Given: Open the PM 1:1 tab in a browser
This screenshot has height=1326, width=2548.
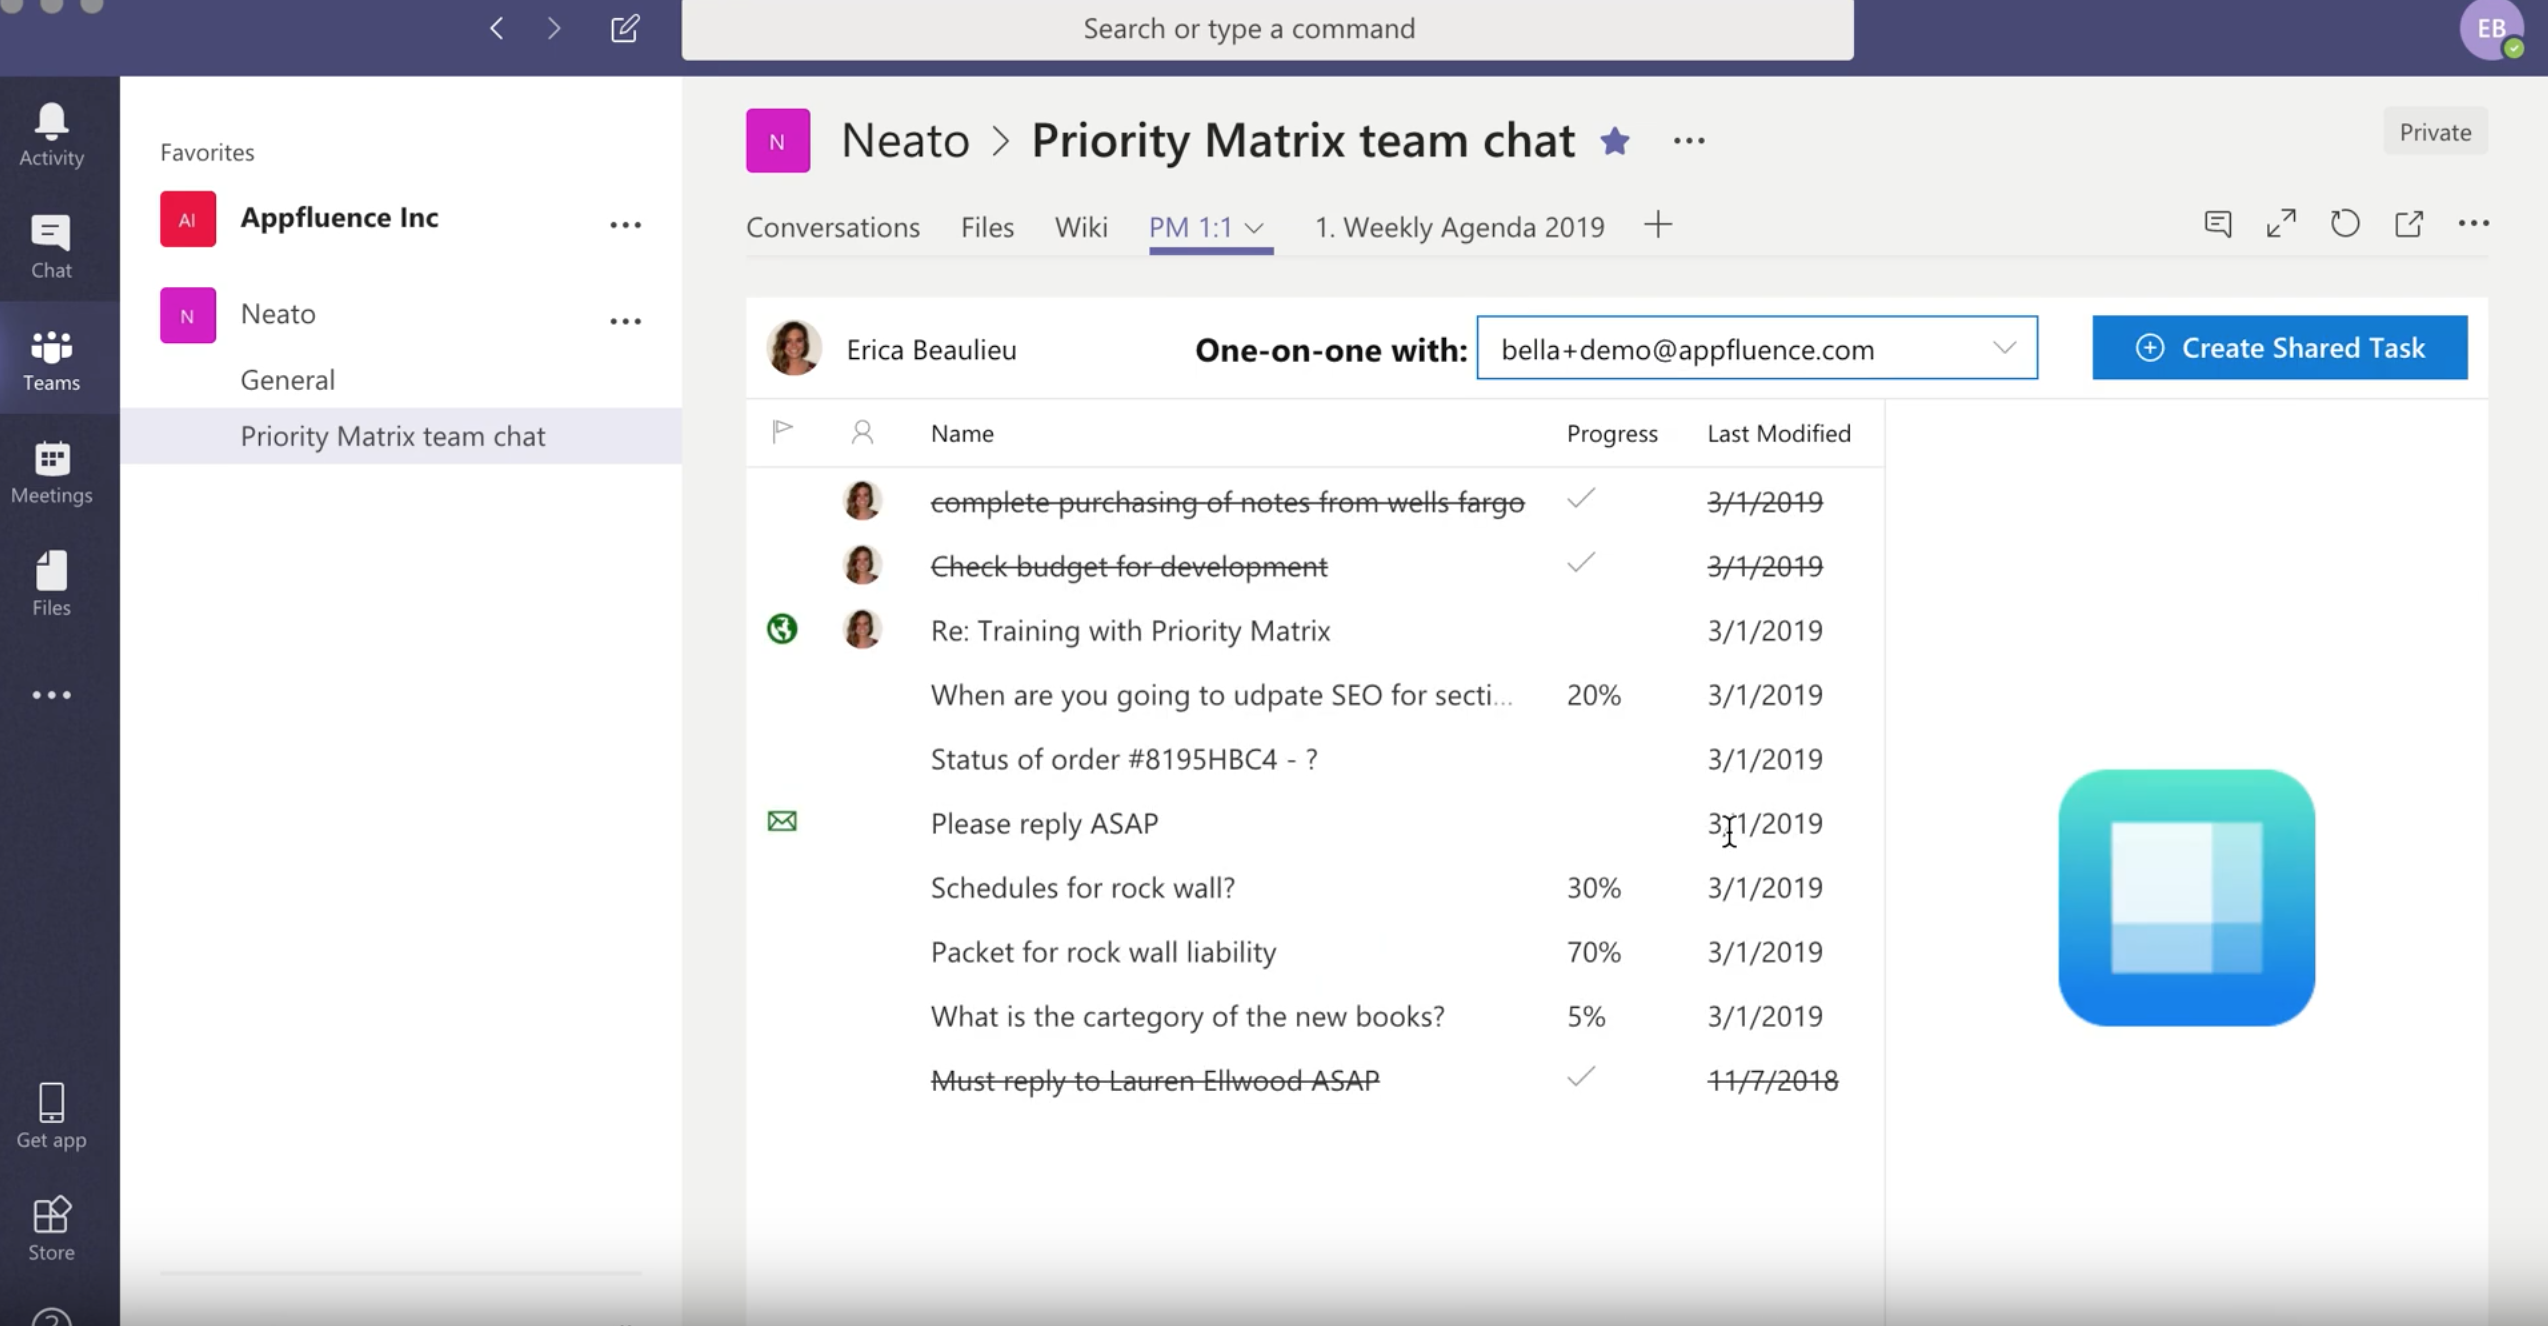Looking at the screenshot, I should coord(2410,224).
